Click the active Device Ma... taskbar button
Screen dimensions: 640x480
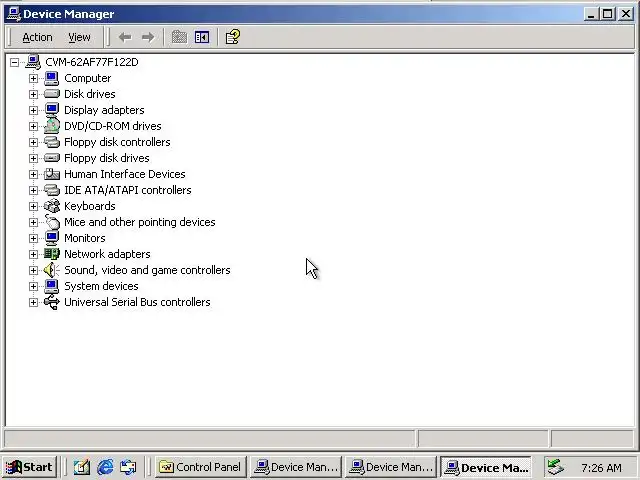point(486,467)
